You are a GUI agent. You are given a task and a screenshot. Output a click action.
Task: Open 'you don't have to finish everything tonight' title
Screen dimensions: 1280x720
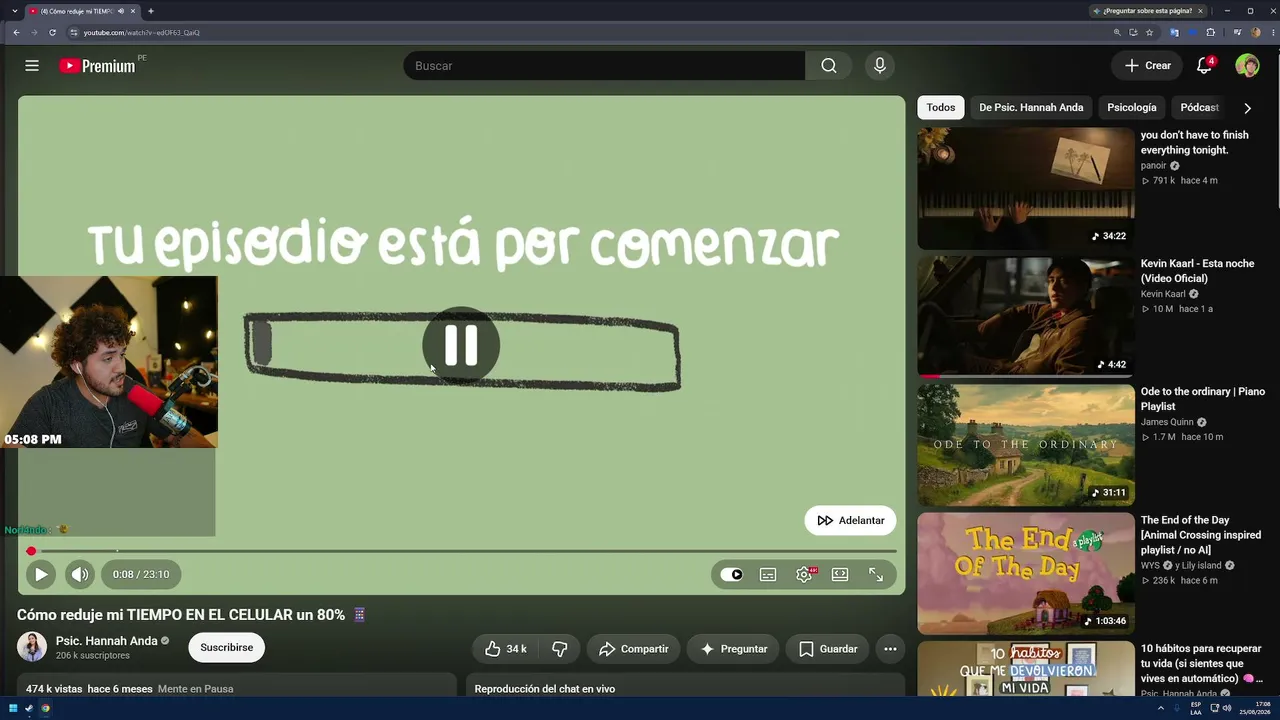pyautogui.click(x=1195, y=143)
